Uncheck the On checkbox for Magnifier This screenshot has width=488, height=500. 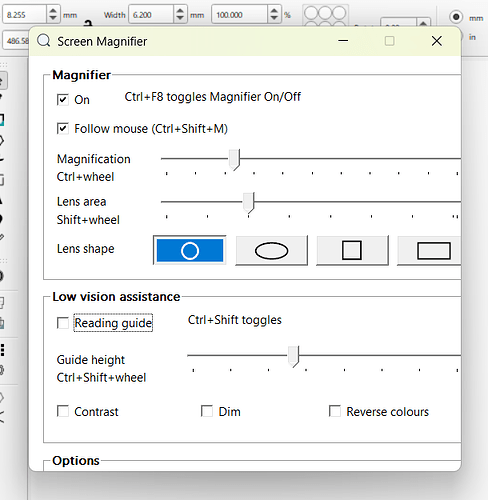[63, 100]
